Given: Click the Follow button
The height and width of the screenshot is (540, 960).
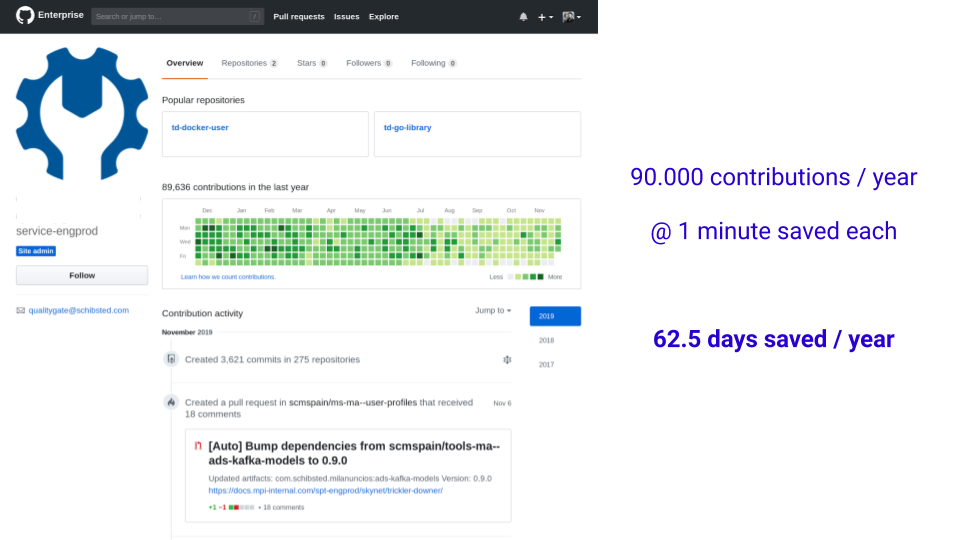Looking at the screenshot, I should tap(82, 275).
